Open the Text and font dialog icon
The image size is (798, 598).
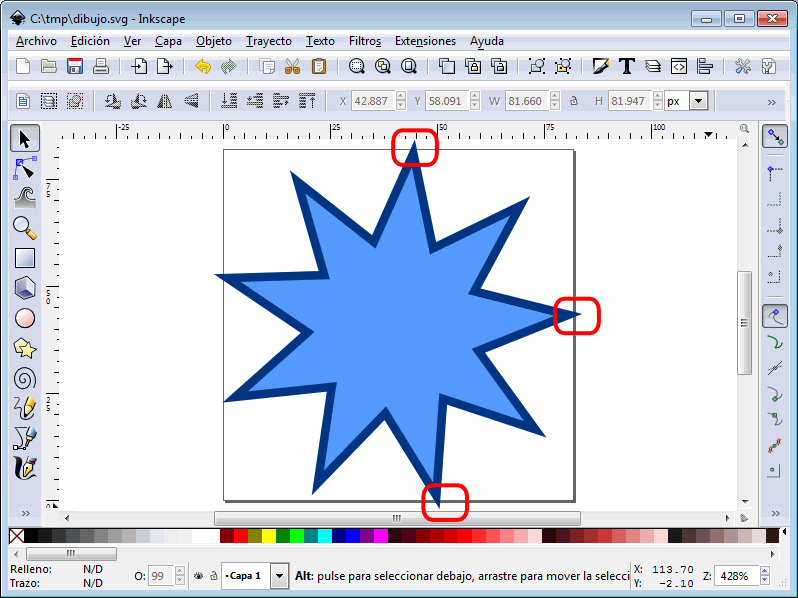627,67
